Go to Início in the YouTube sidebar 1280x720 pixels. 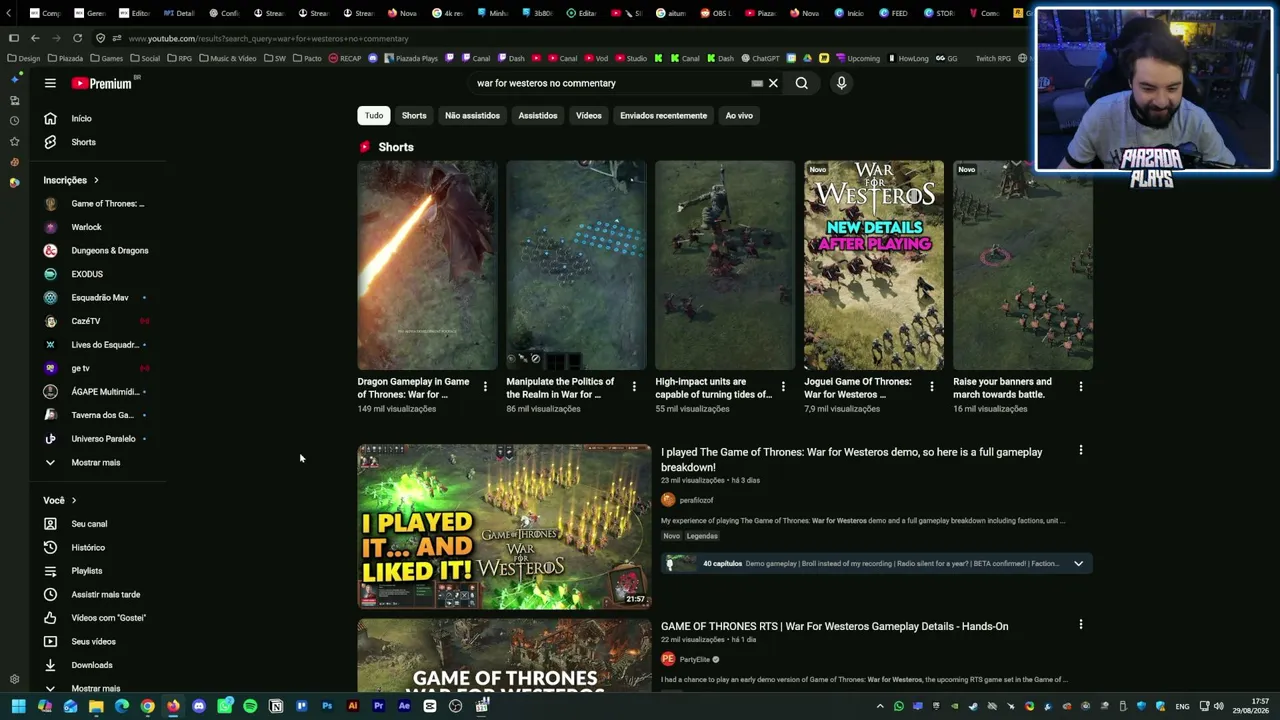click(100, 118)
